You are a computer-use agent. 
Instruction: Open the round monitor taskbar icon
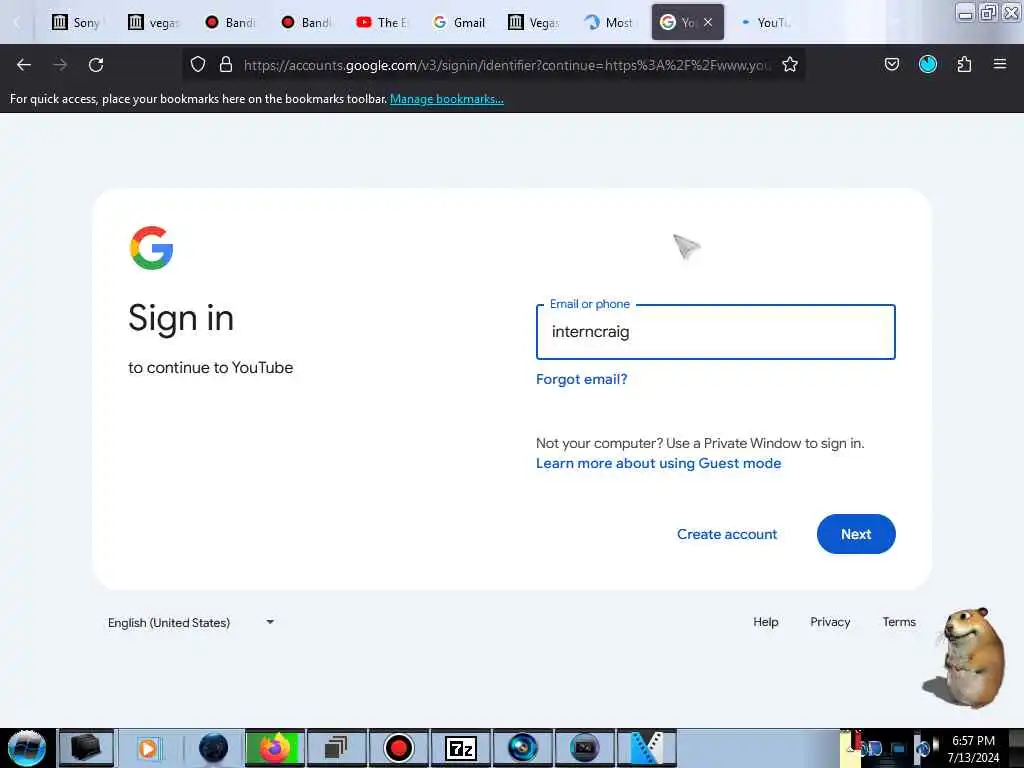coord(584,748)
